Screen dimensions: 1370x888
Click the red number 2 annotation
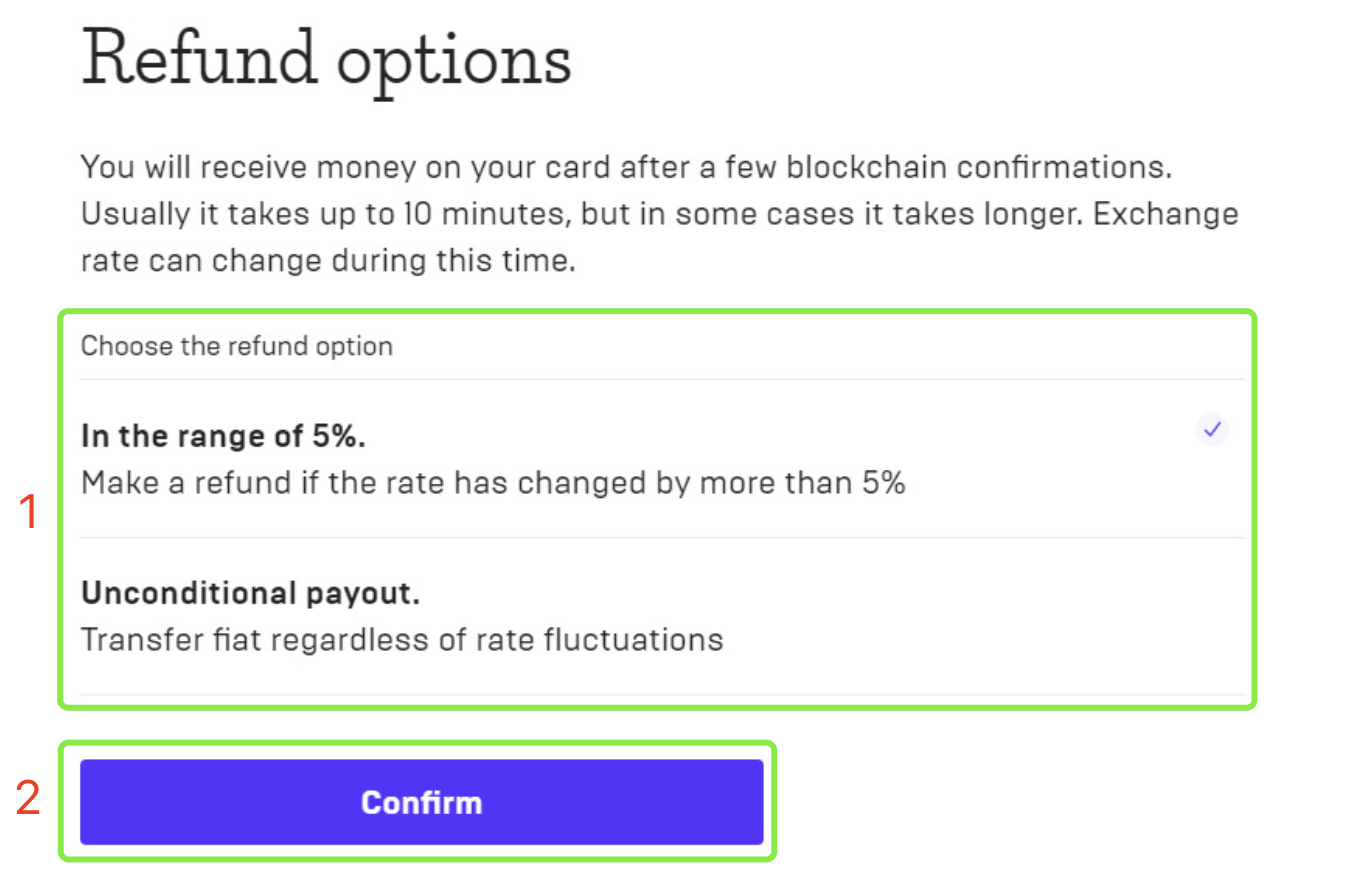28,799
